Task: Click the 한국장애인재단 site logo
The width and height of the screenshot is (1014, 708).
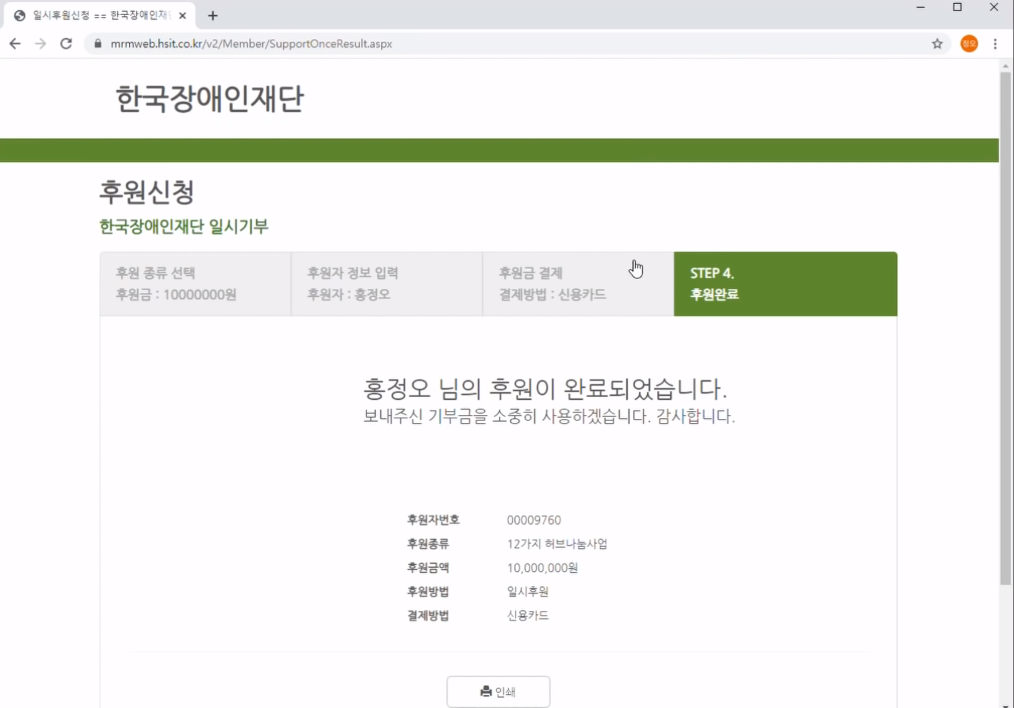Action: pos(209,99)
